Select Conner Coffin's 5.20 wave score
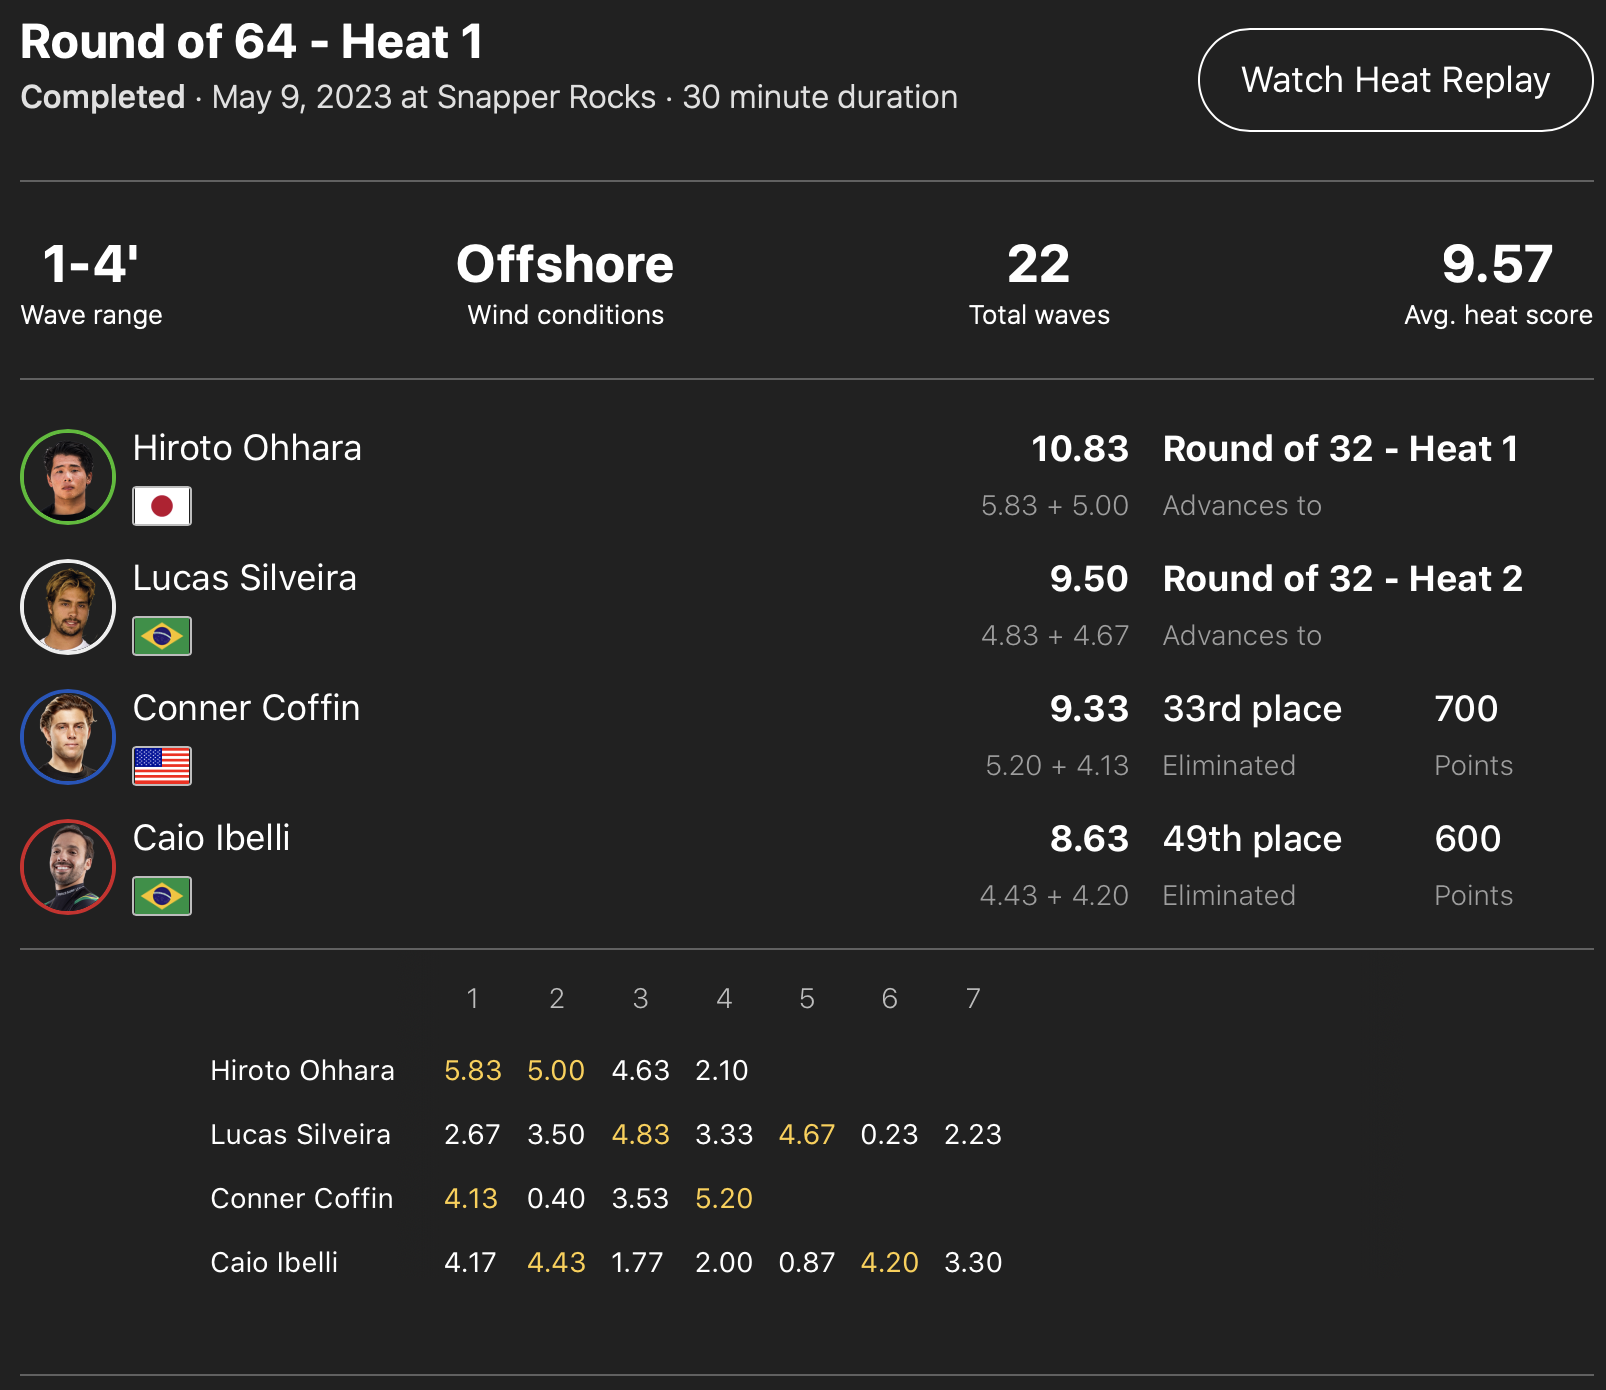Screen dimensions: 1606x1390 tap(724, 1199)
